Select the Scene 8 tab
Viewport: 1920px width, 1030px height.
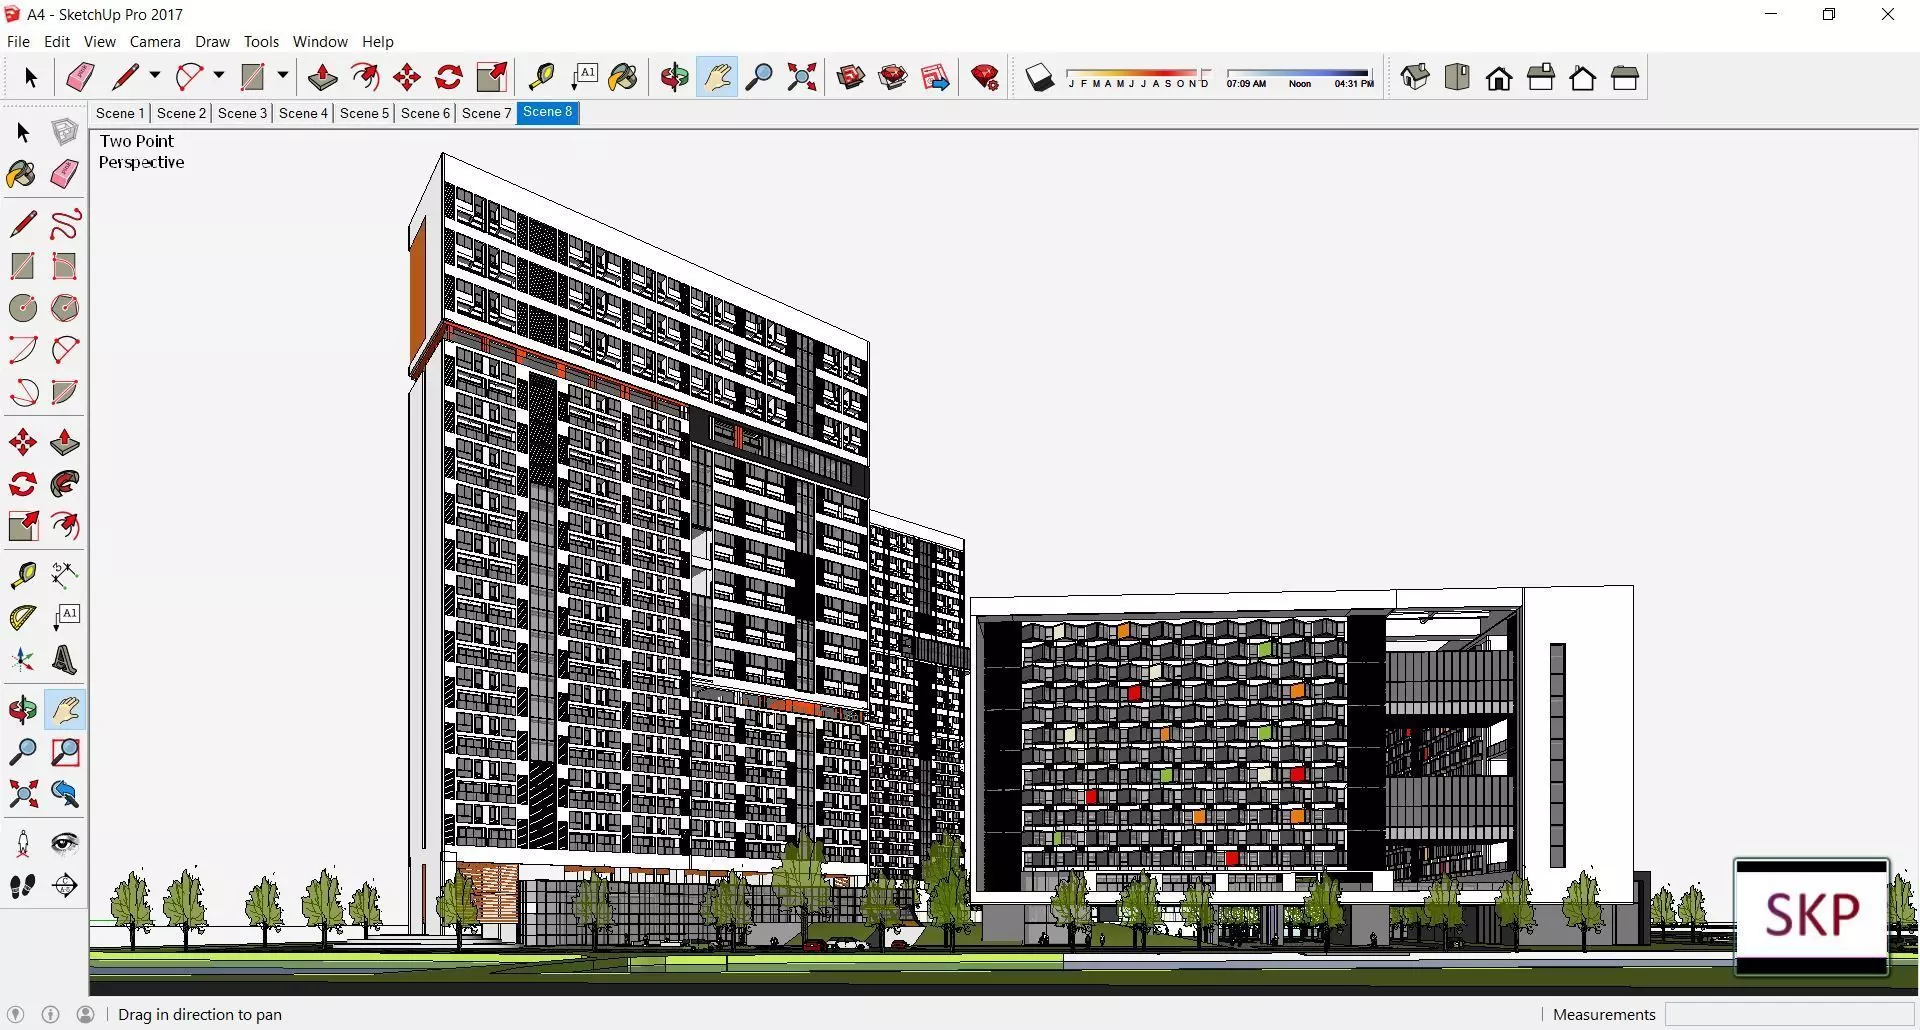[548, 112]
